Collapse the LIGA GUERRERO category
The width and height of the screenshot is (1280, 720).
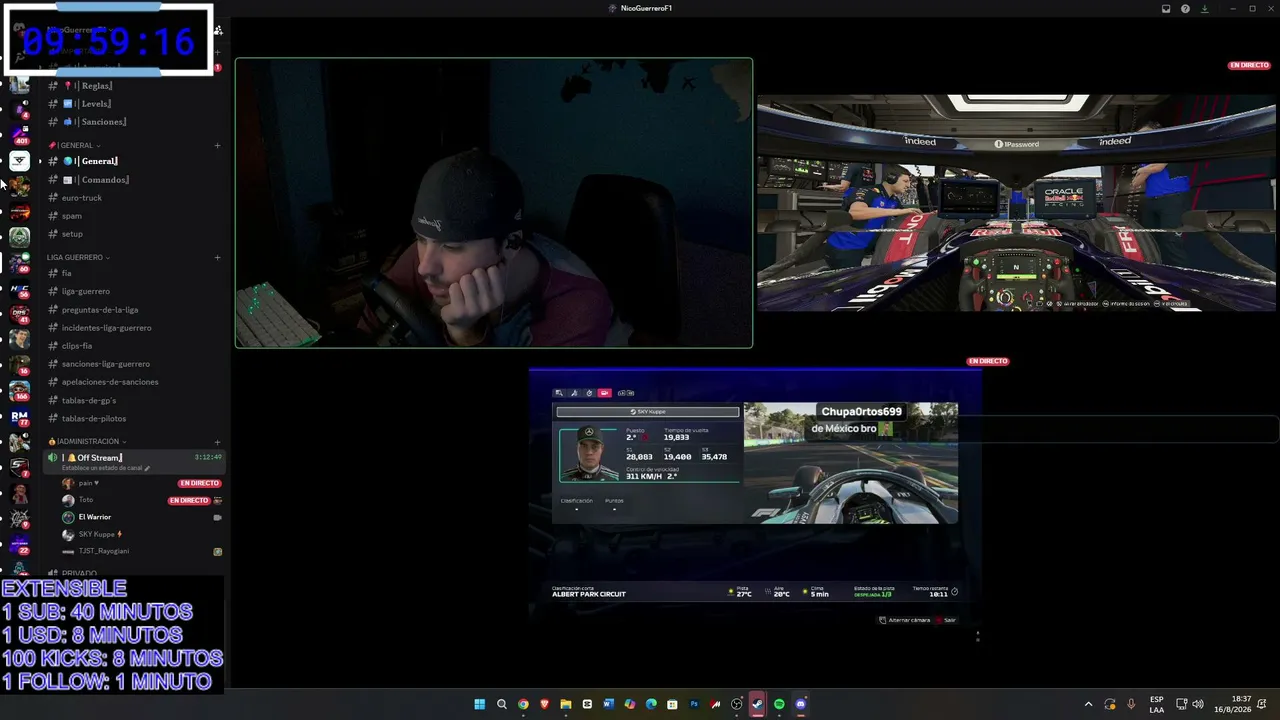coord(78,258)
